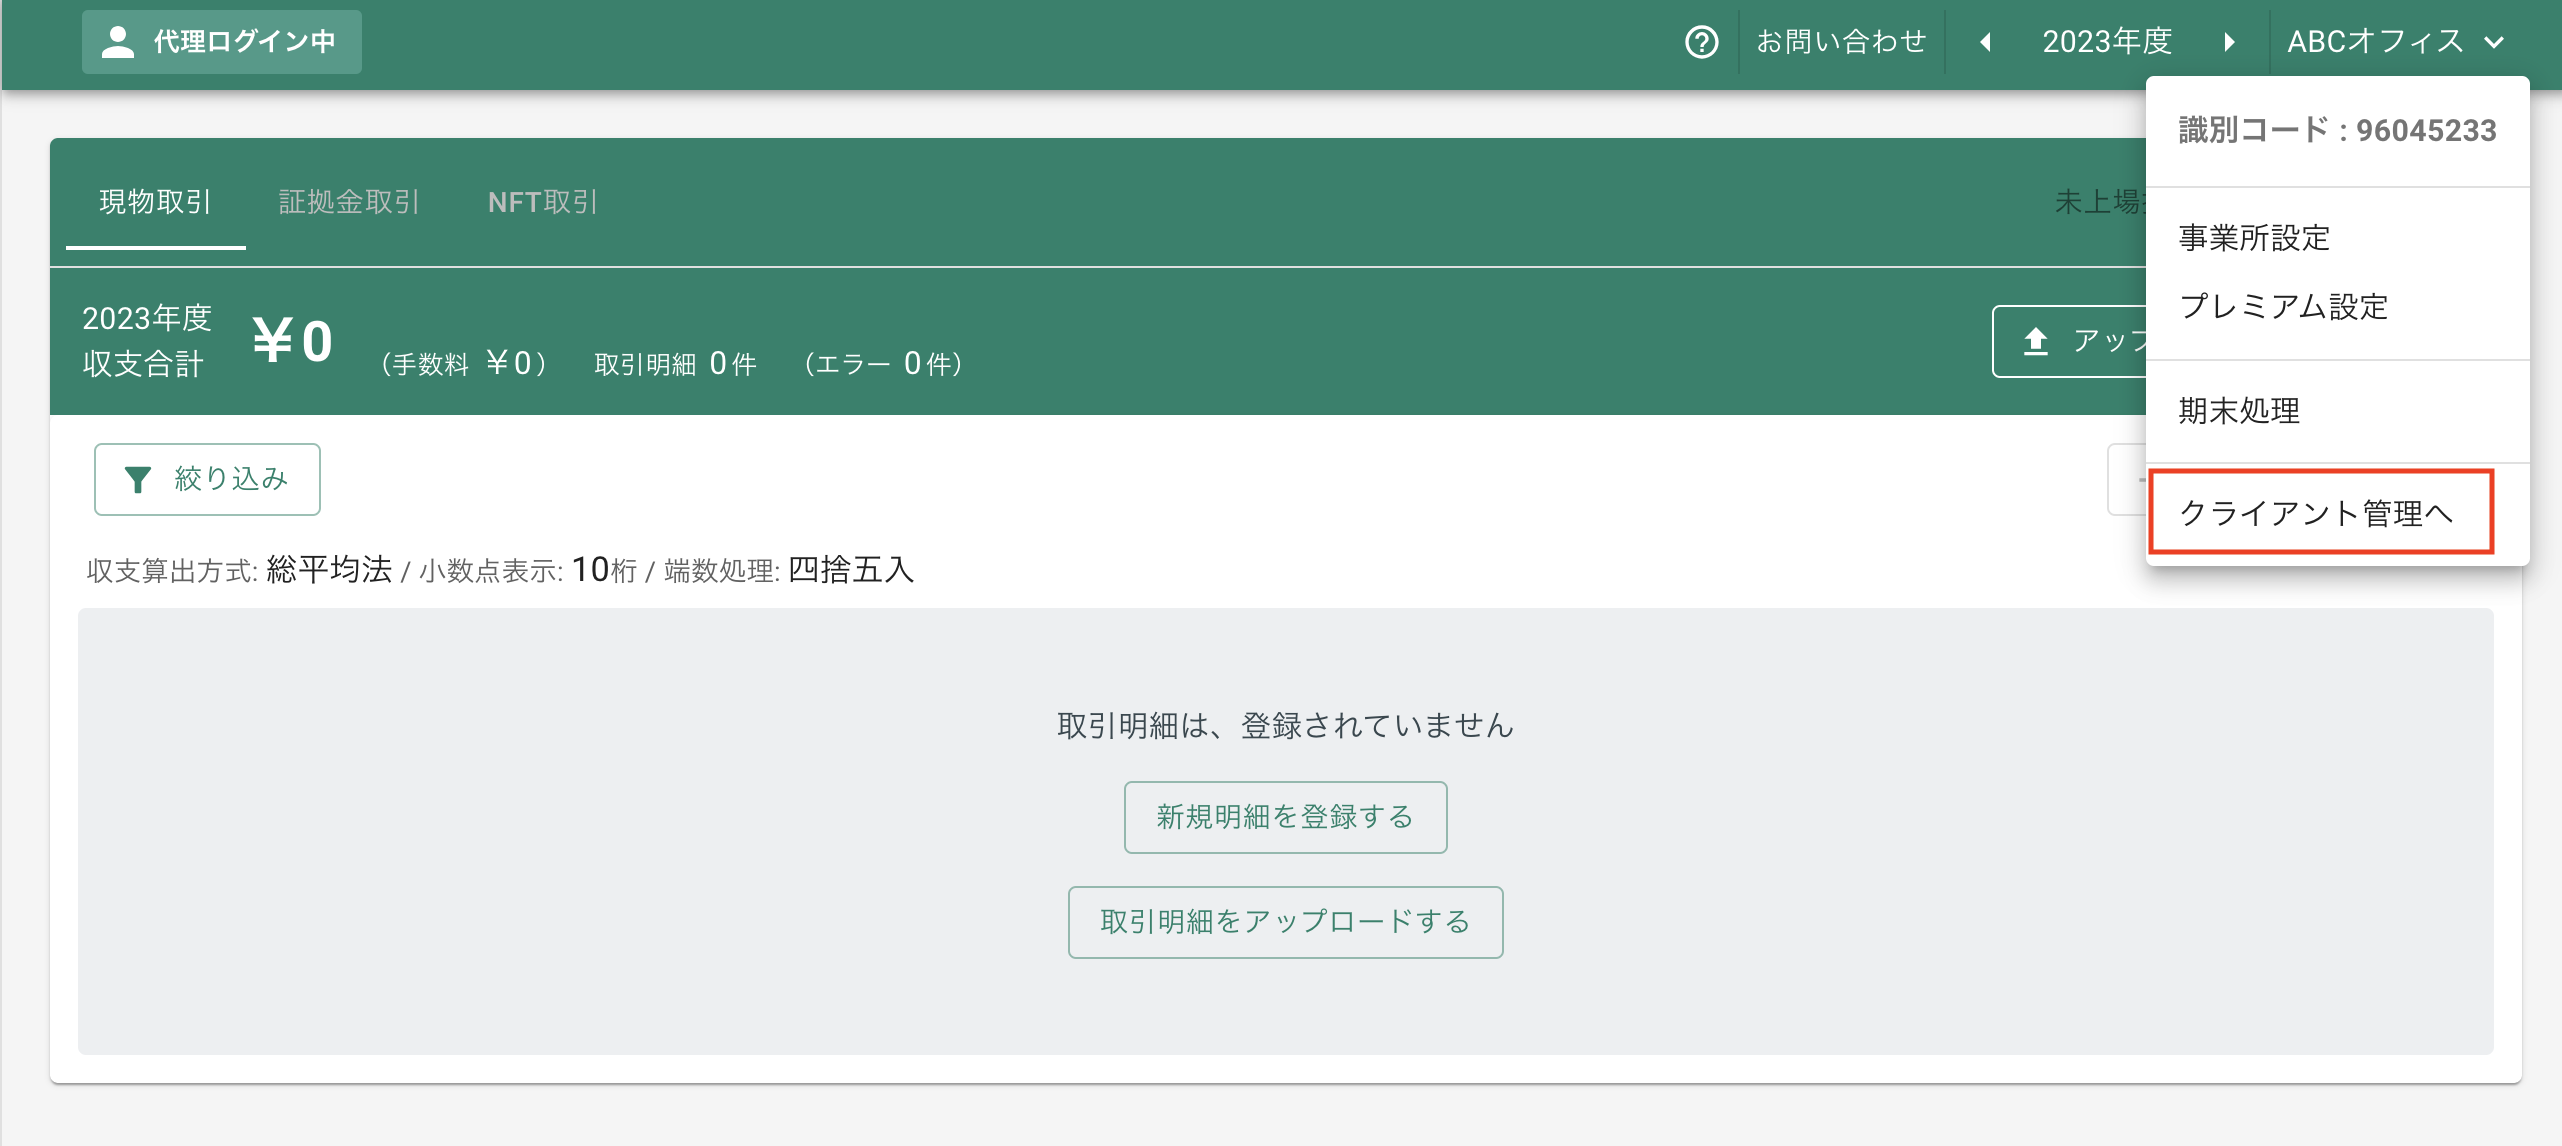Click 四捨五入 rounding text
The width and height of the screenshot is (2562, 1146).
[x=851, y=569]
